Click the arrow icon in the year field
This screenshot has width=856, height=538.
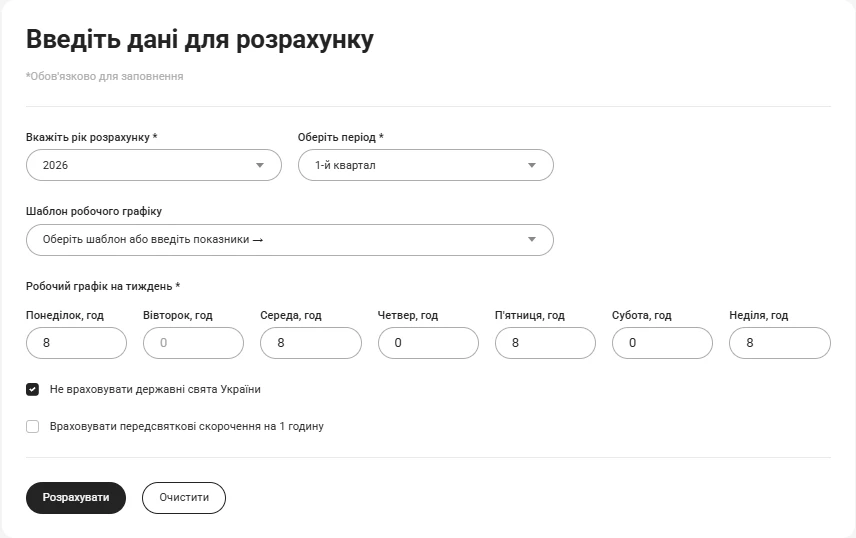point(260,165)
